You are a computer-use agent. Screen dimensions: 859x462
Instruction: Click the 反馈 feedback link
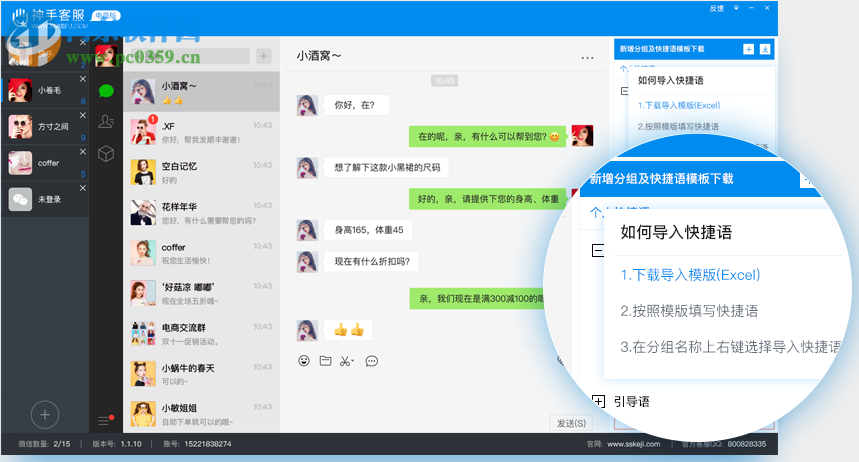717,8
